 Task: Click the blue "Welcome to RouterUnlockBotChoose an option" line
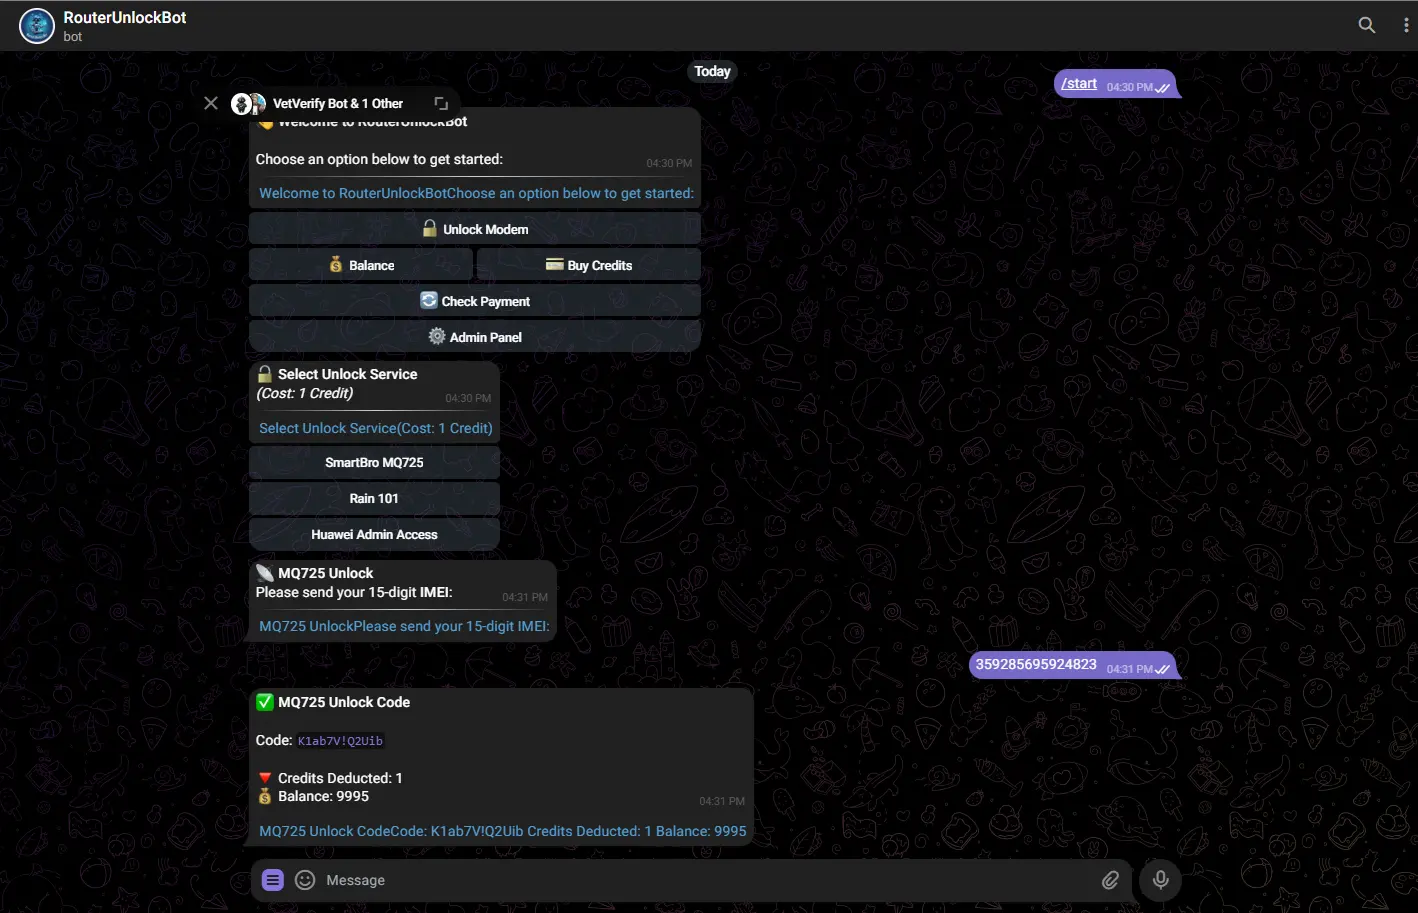tap(476, 193)
